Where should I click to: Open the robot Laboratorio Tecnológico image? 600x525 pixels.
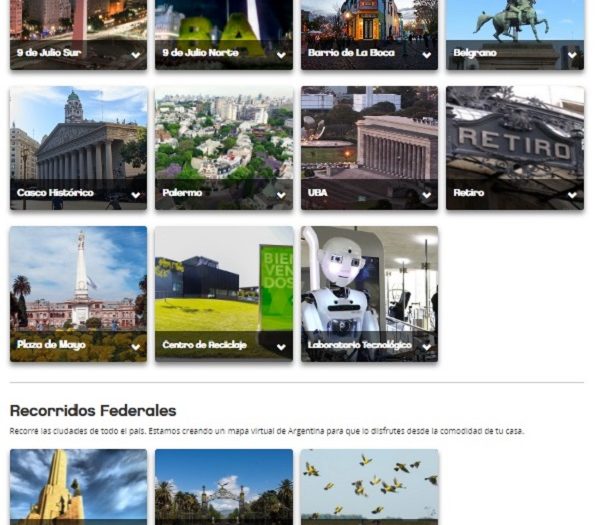coord(369,279)
